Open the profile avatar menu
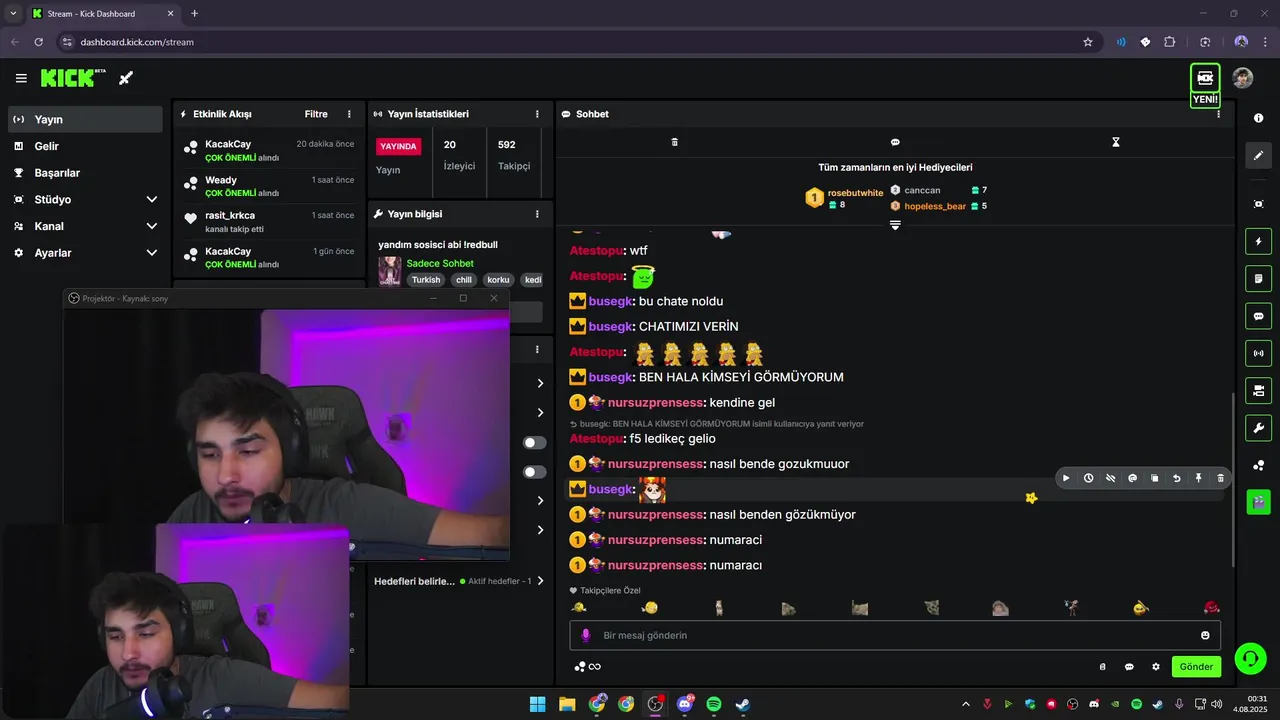 click(x=1243, y=78)
